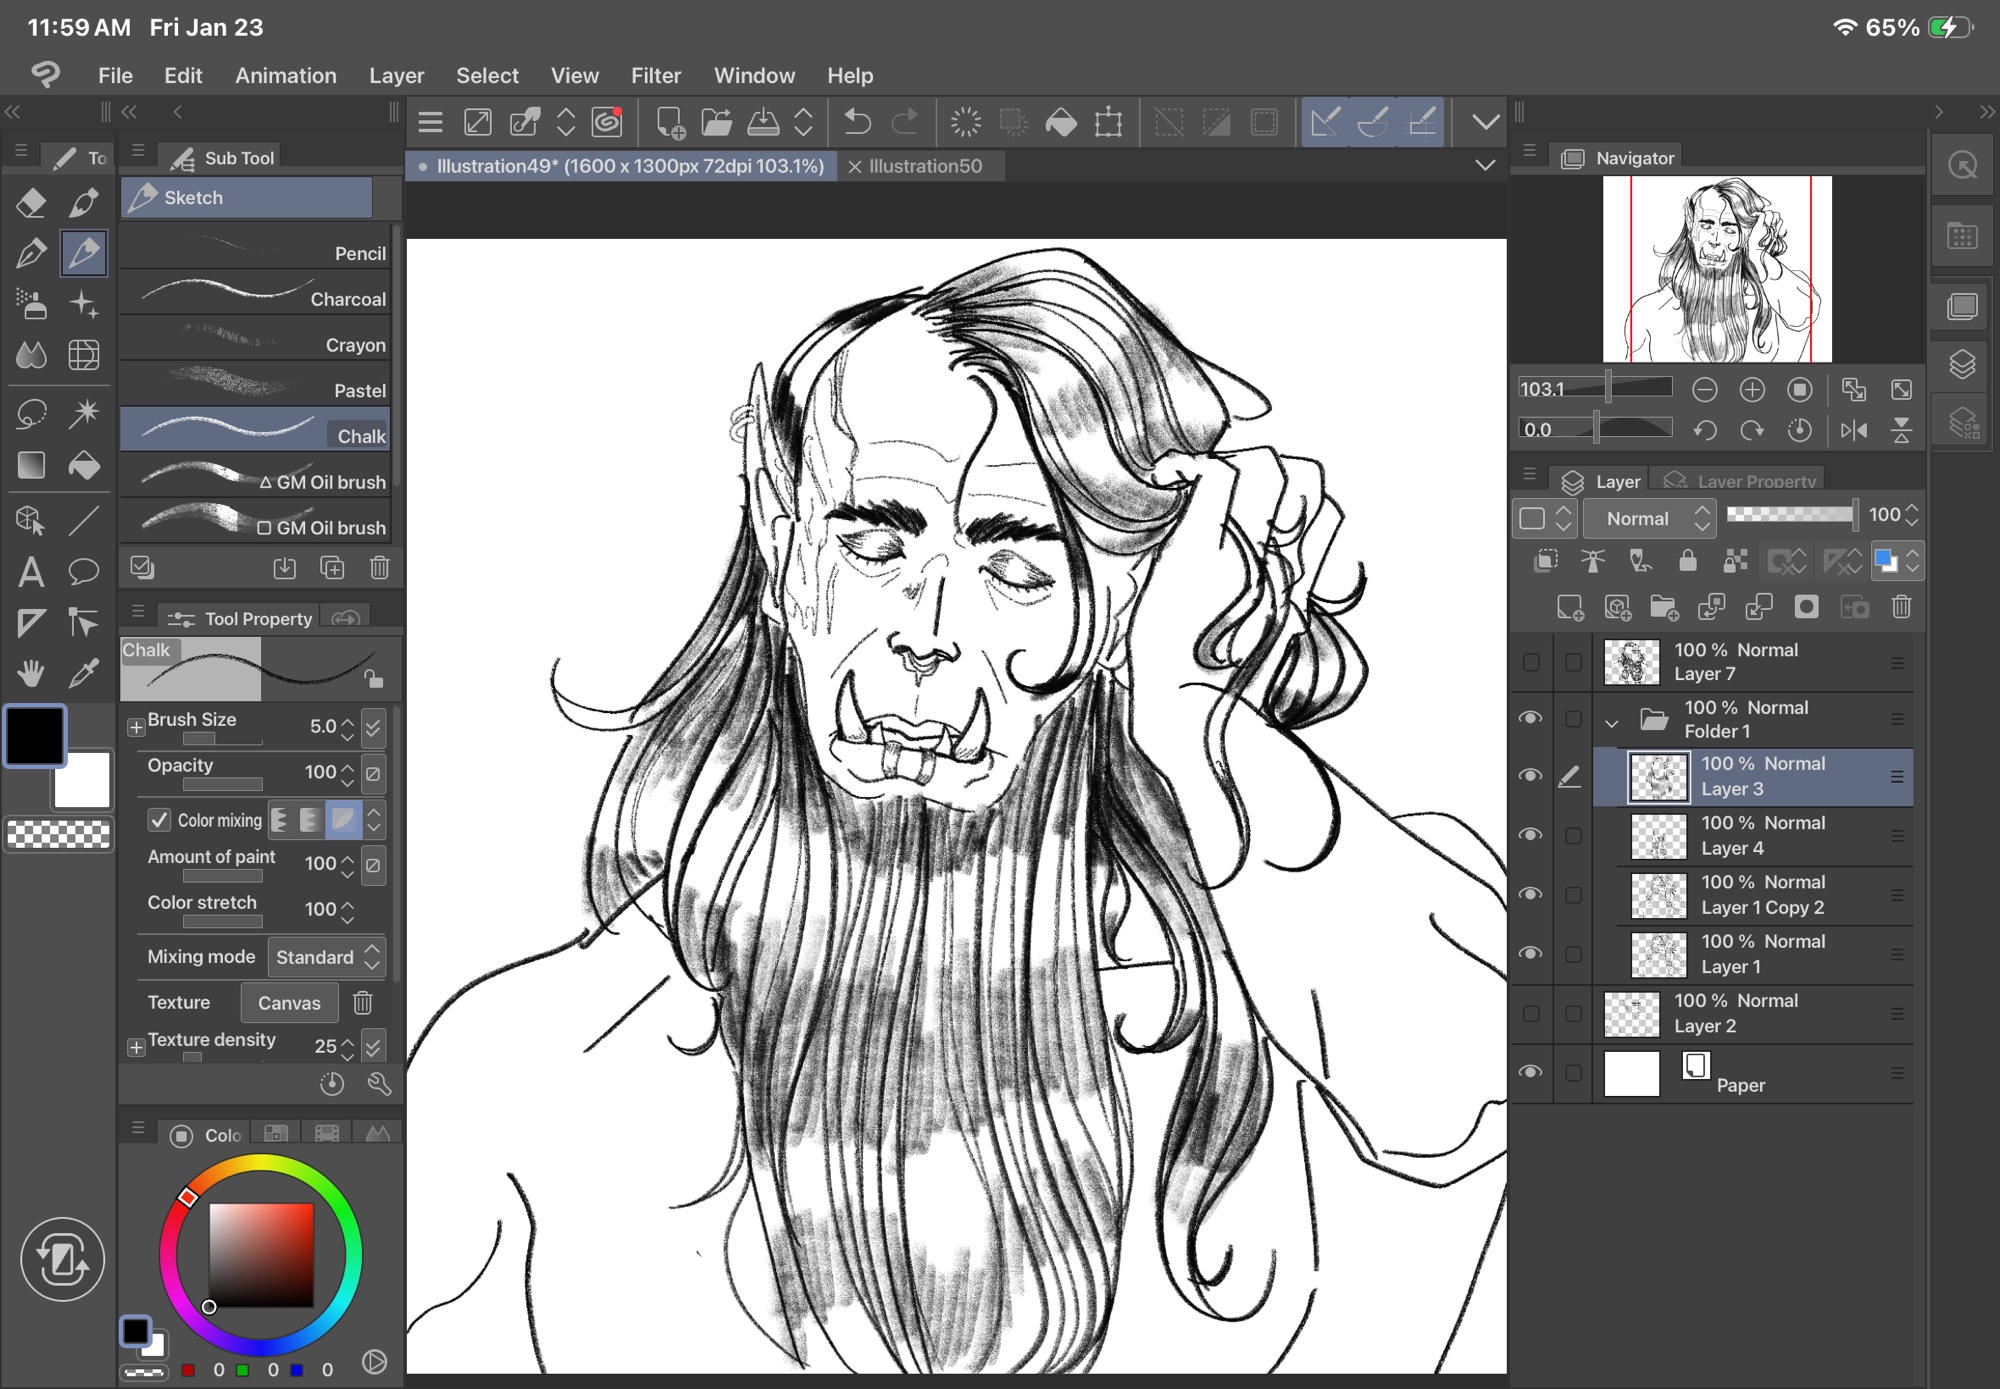Click the Eyedropper tool
The image size is (2000, 1389).
click(84, 674)
